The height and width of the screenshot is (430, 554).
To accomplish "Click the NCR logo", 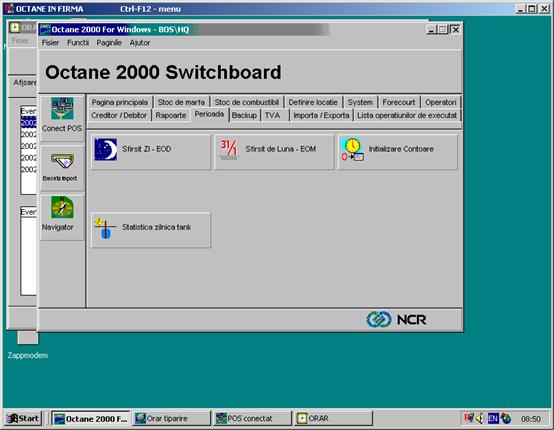I will pos(396,319).
